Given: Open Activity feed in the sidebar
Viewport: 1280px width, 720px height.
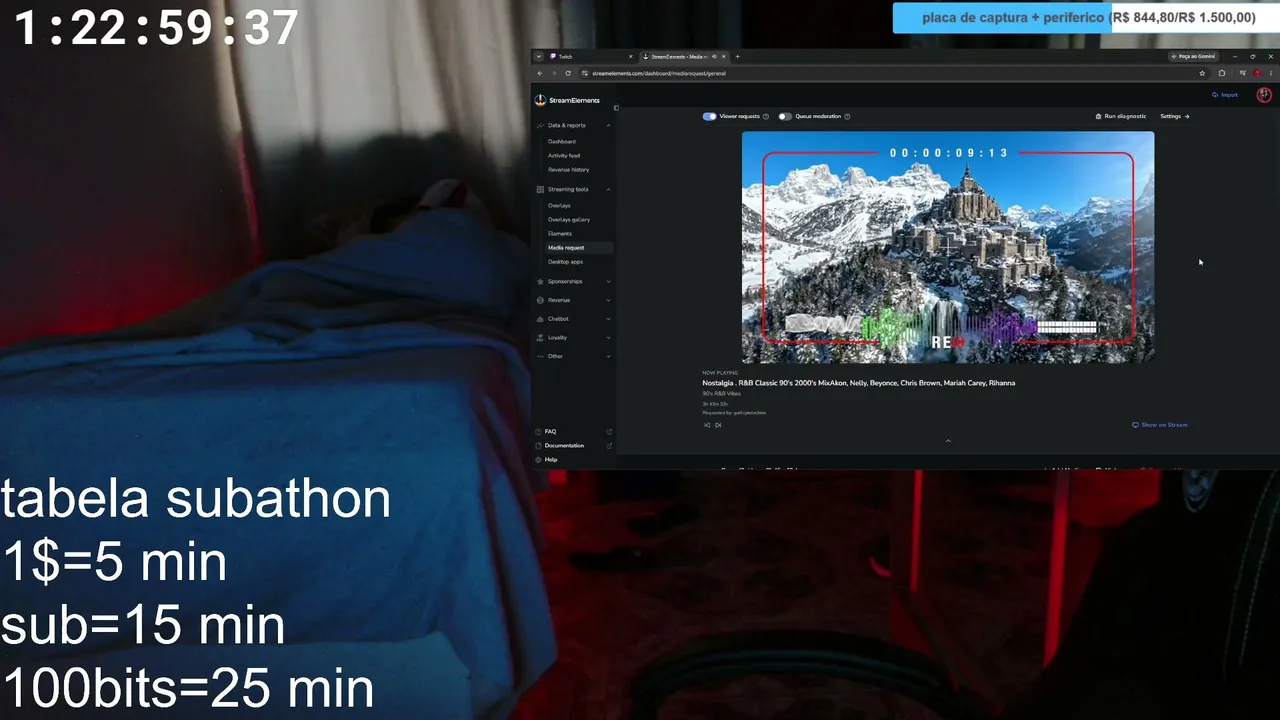Looking at the screenshot, I should 564,155.
